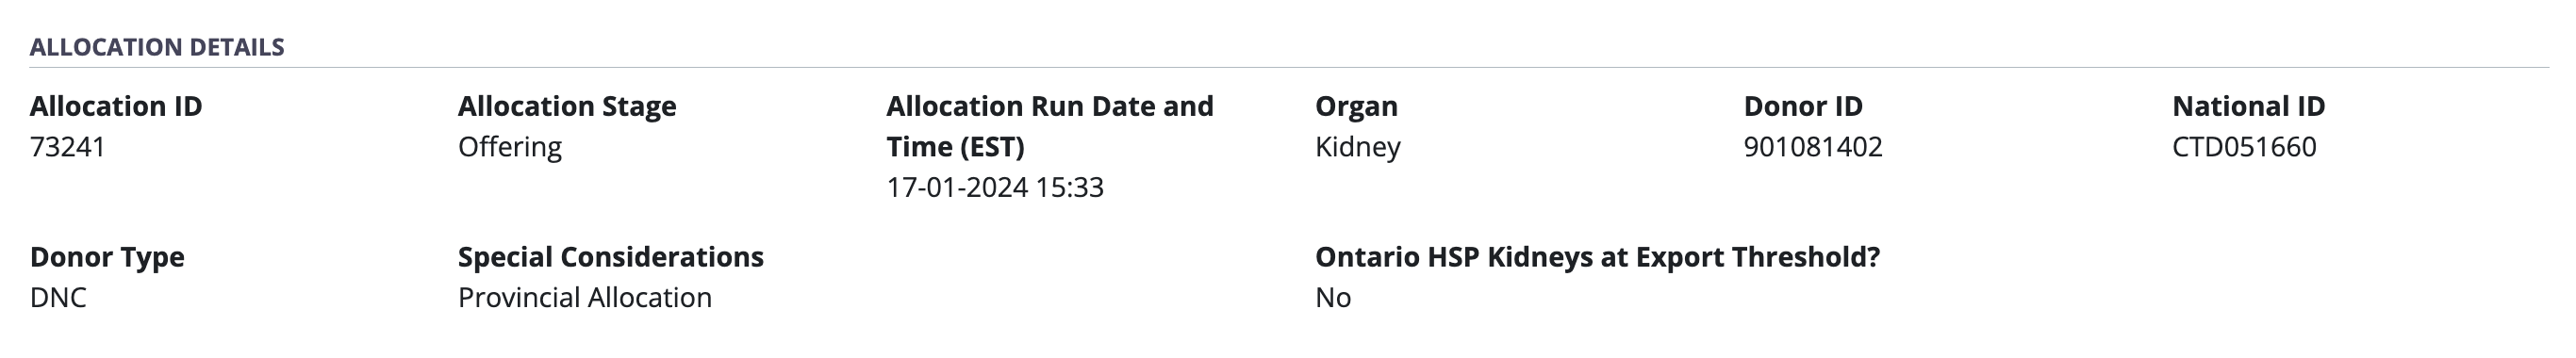Select the Provincial Allocation text

pos(585,297)
